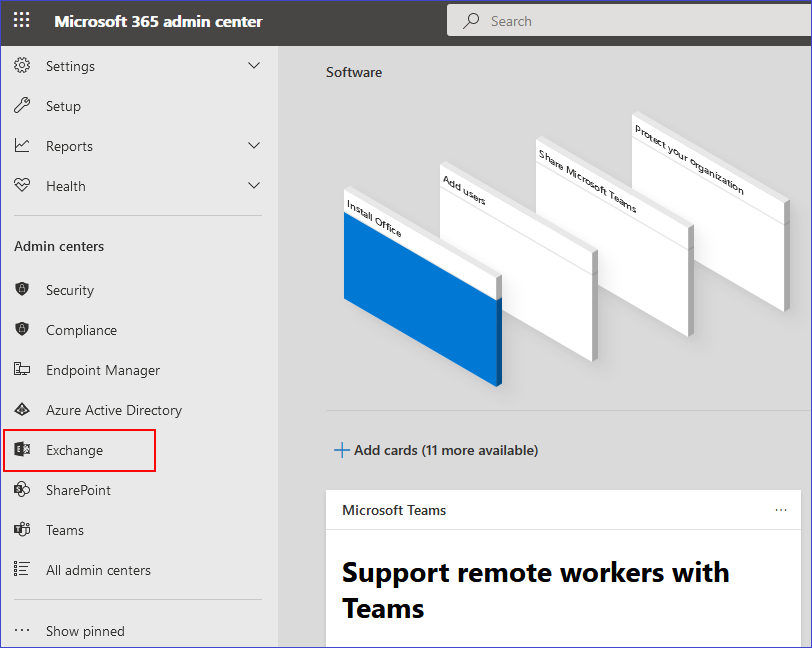Click the Azure Active Directory icon
Viewport: 812px width, 648px height.
[22, 410]
